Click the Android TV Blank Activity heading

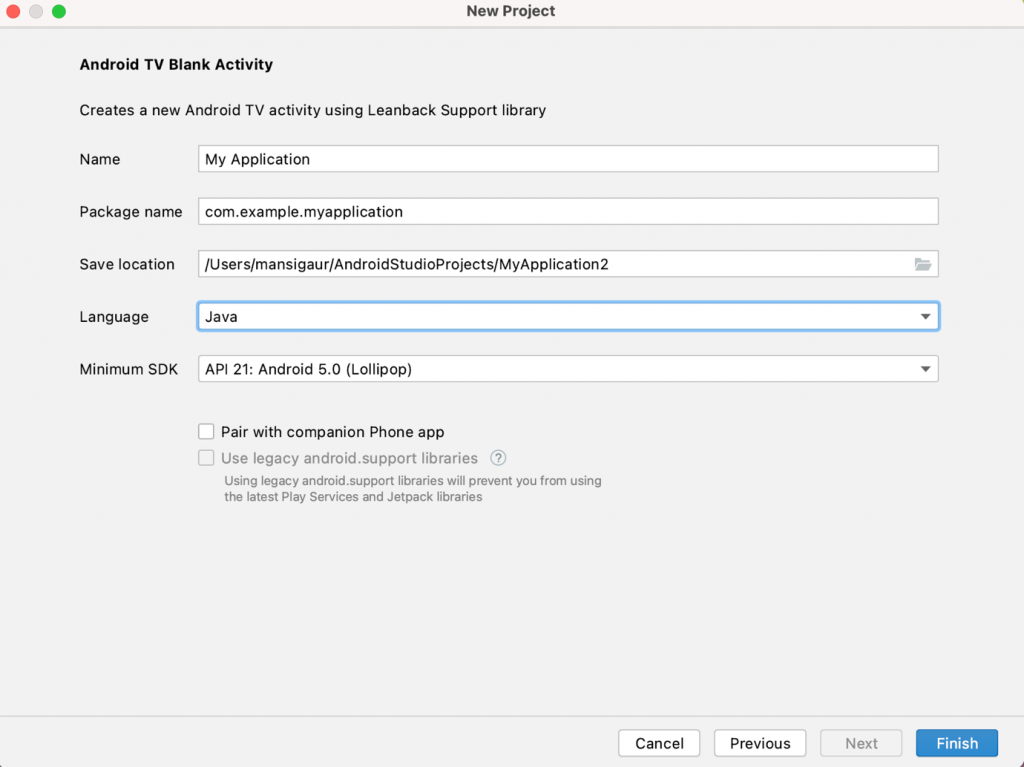click(x=176, y=65)
